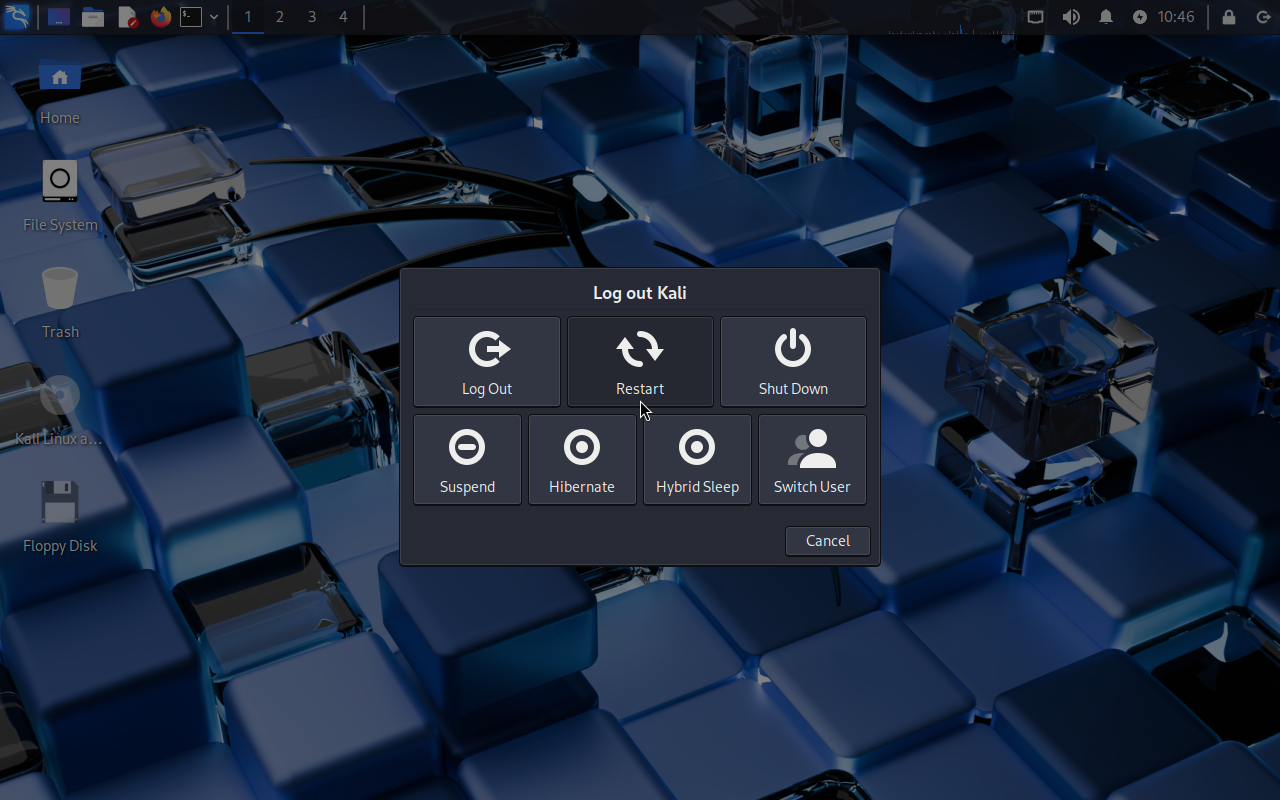Click the lock screen padlock icon

click(x=1229, y=17)
